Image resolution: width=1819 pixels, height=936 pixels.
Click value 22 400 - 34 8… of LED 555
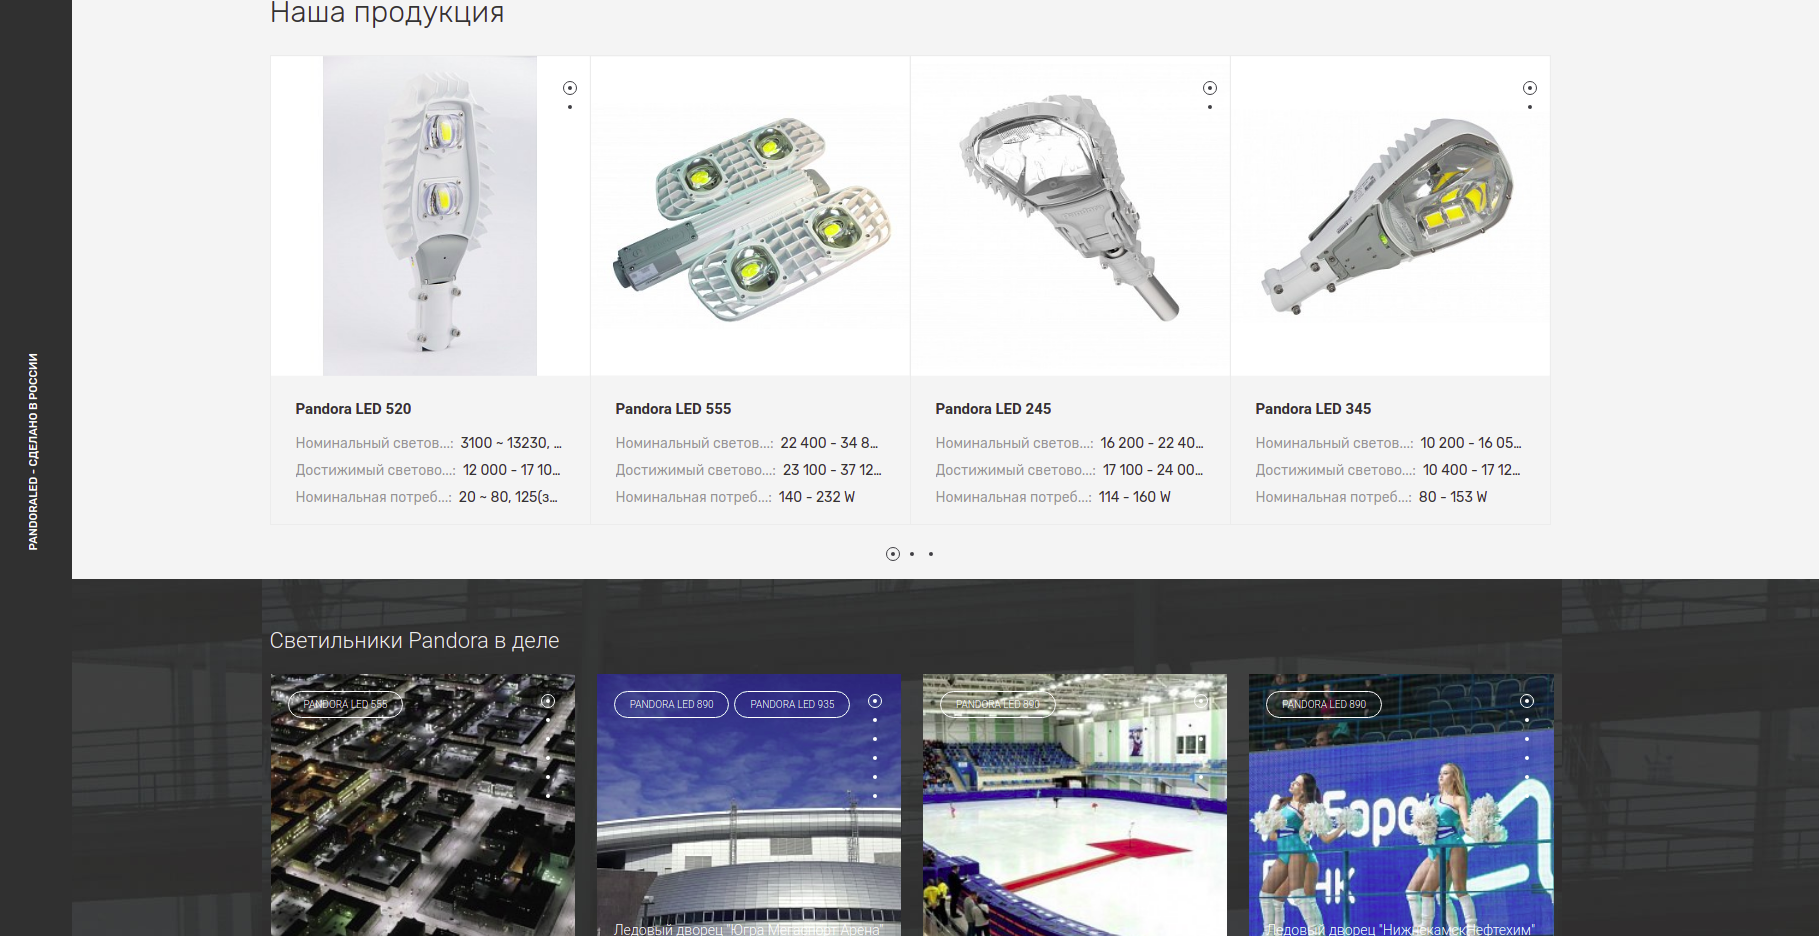pos(829,443)
